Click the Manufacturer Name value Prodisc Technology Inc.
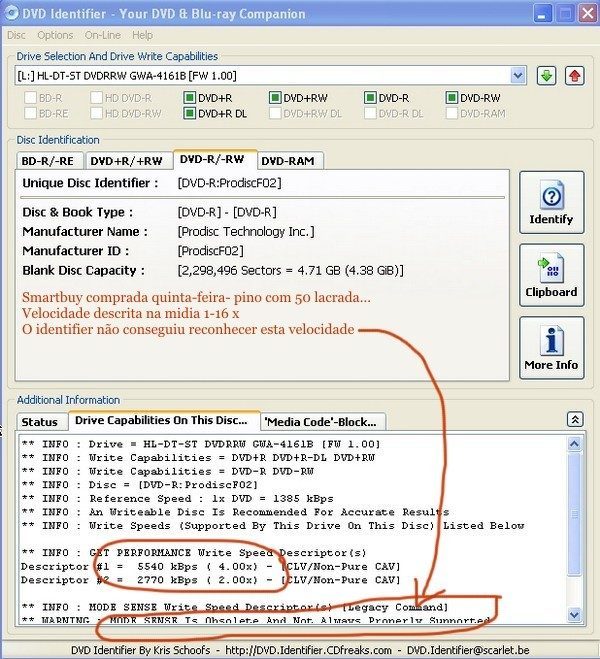This screenshot has width=600, height=659. 246,232
